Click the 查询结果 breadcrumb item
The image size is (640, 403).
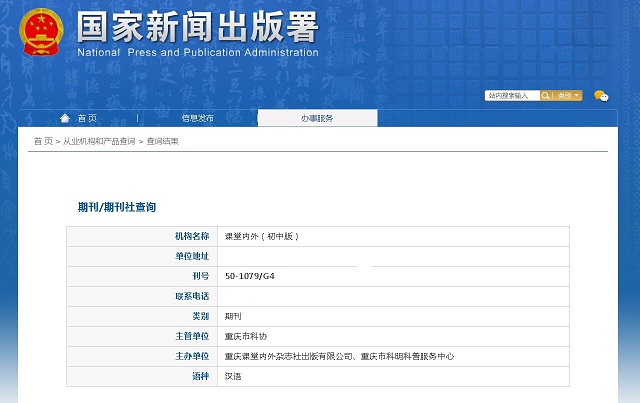163,142
